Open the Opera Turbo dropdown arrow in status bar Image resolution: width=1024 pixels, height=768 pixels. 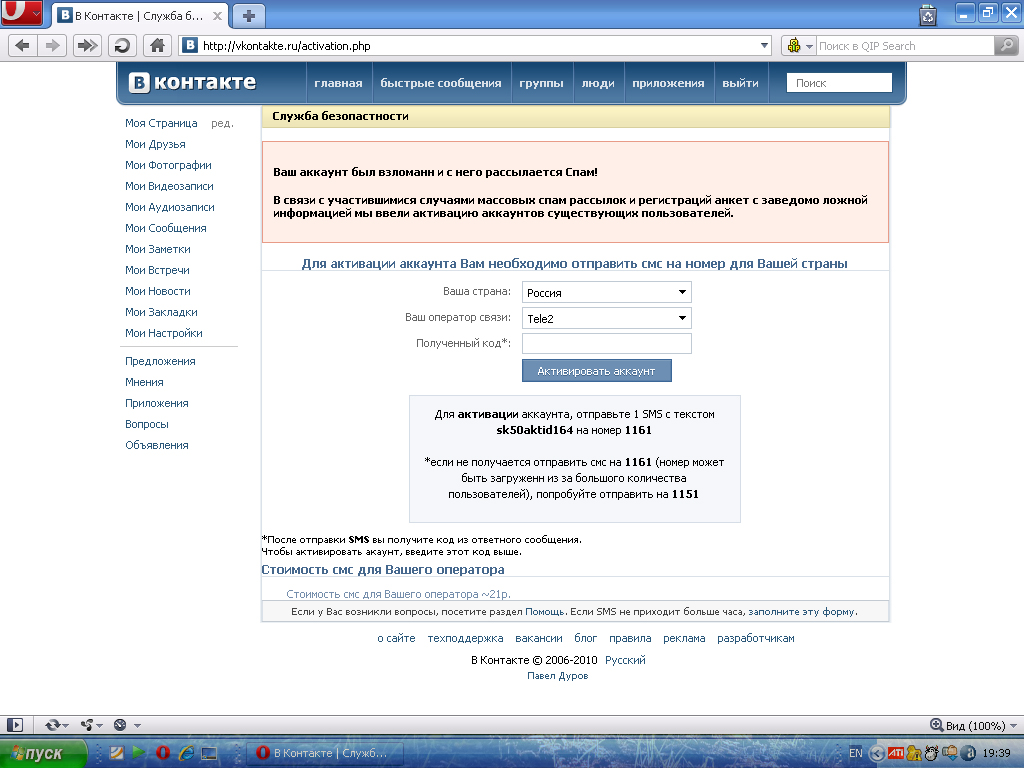[137, 726]
